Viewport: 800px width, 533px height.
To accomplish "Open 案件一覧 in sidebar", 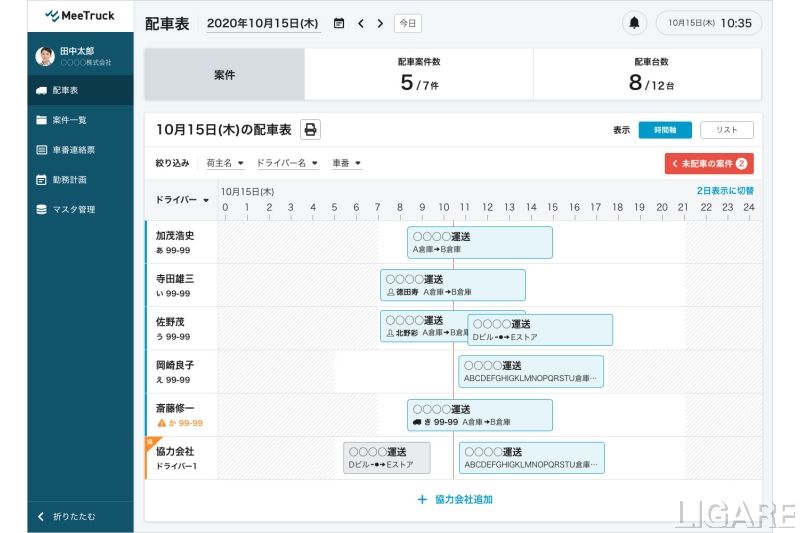I will coord(69,120).
